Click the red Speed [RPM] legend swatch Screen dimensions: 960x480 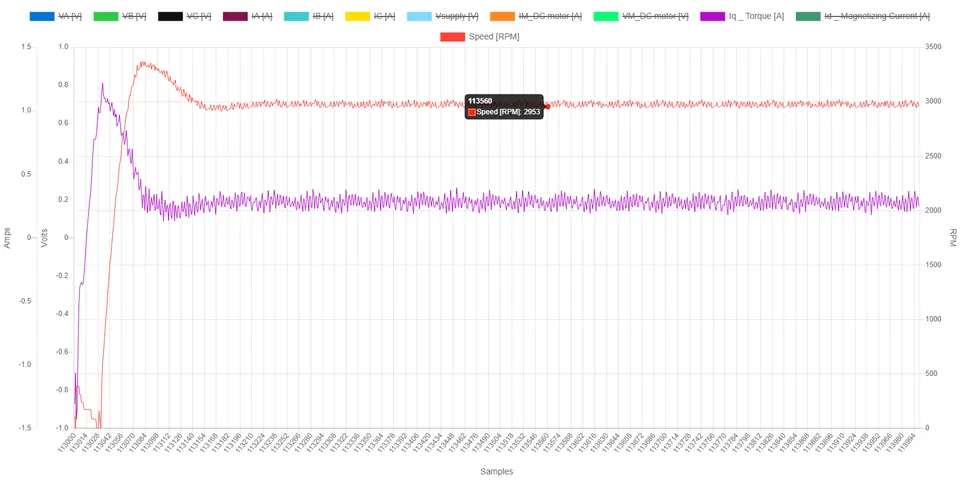pyautogui.click(x=452, y=37)
